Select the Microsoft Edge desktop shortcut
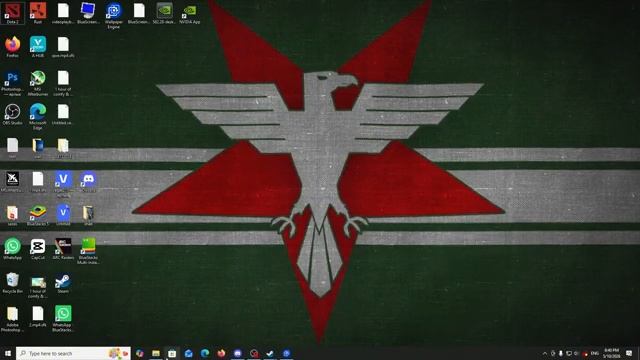Viewport: 640px width, 360px height. (x=38, y=116)
